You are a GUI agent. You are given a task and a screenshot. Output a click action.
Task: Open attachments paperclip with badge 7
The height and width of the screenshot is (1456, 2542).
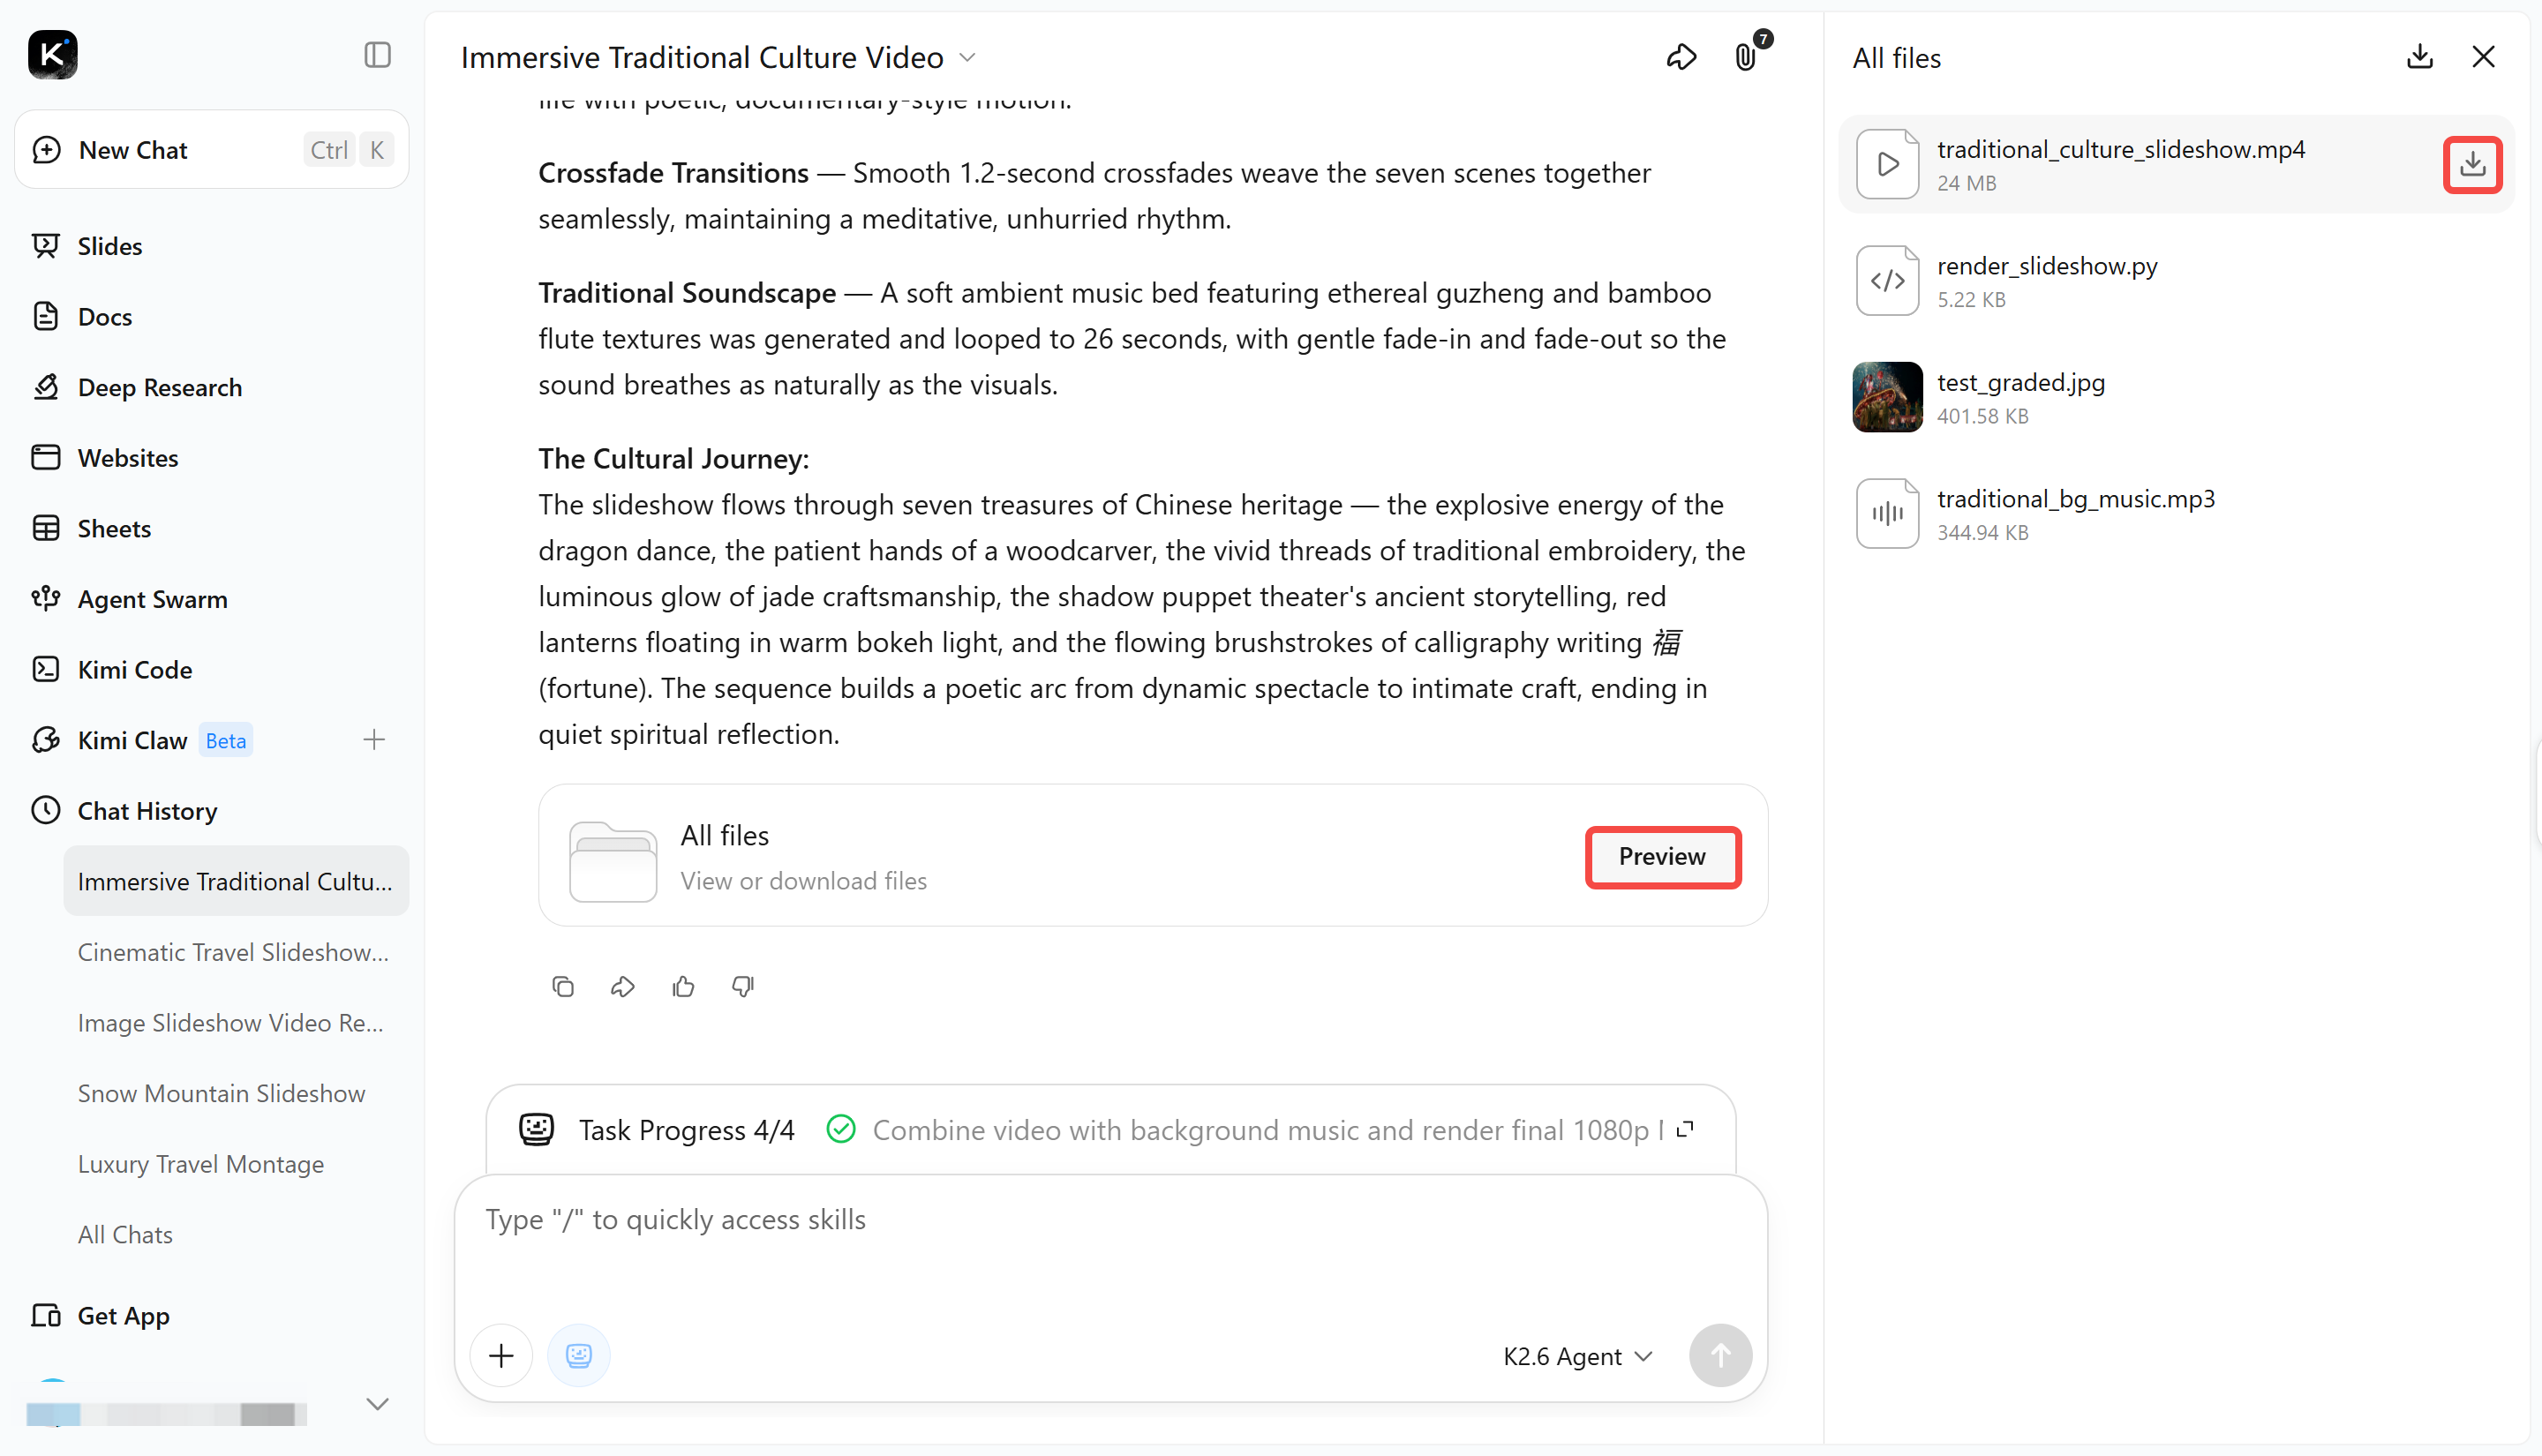tap(1746, 57)
